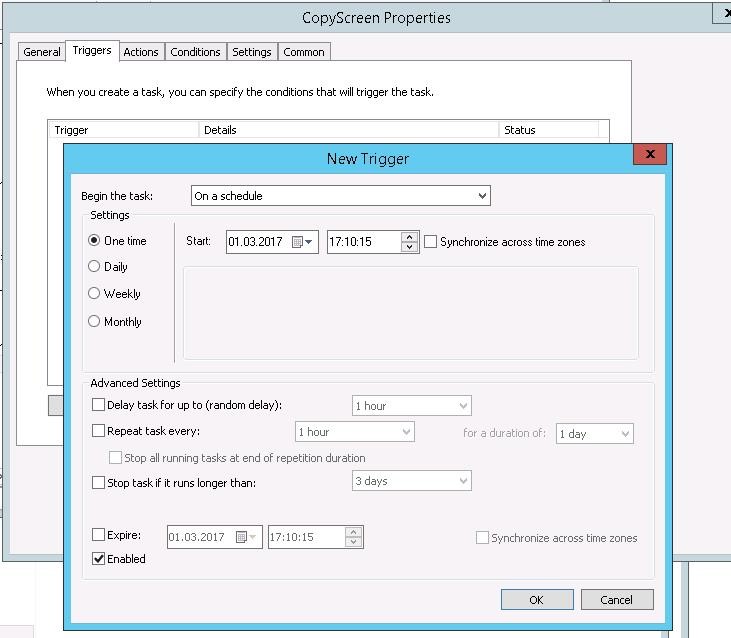Image resolution: width=731 pixels, height=638 pixels.
Task: Check Stop task if it runs longer
Action: point(98,483)
